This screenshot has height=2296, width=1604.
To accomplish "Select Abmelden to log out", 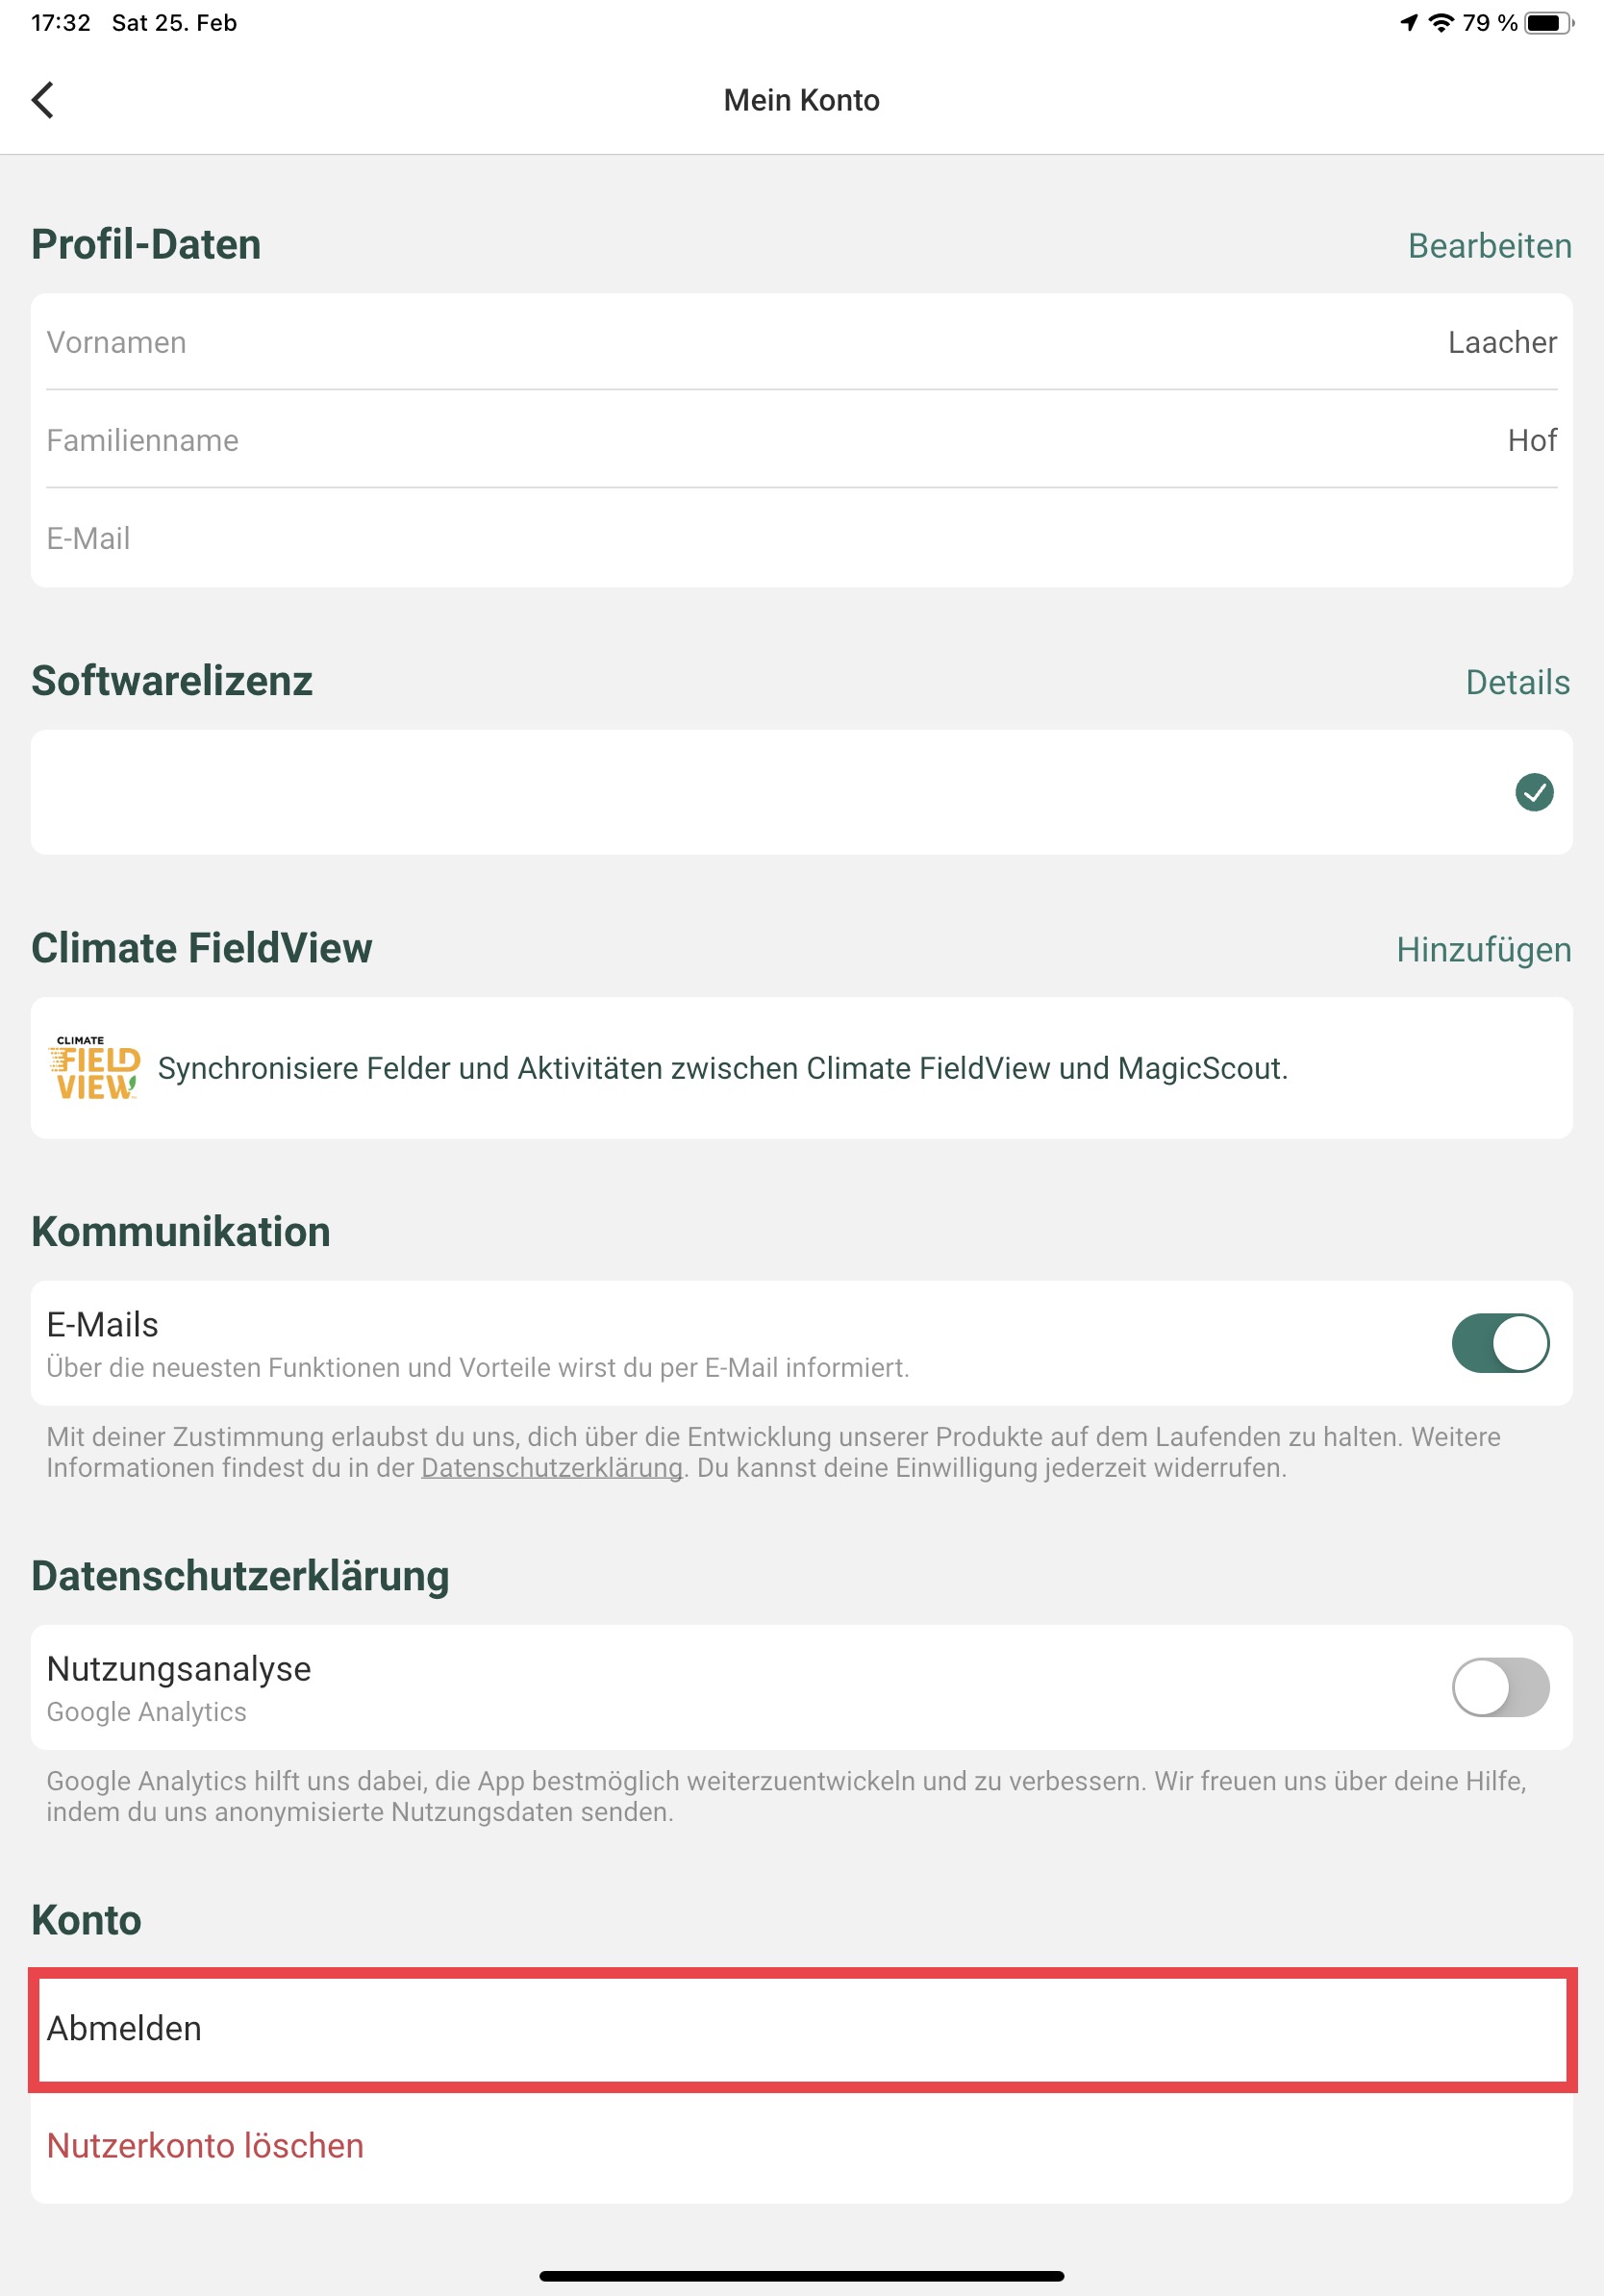I will 802,2029.
